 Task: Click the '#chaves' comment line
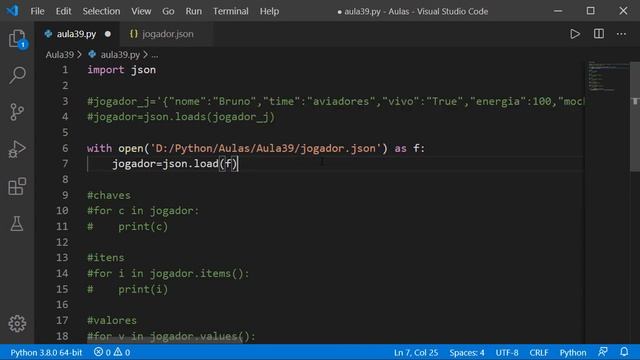click(x=109, y=195)
